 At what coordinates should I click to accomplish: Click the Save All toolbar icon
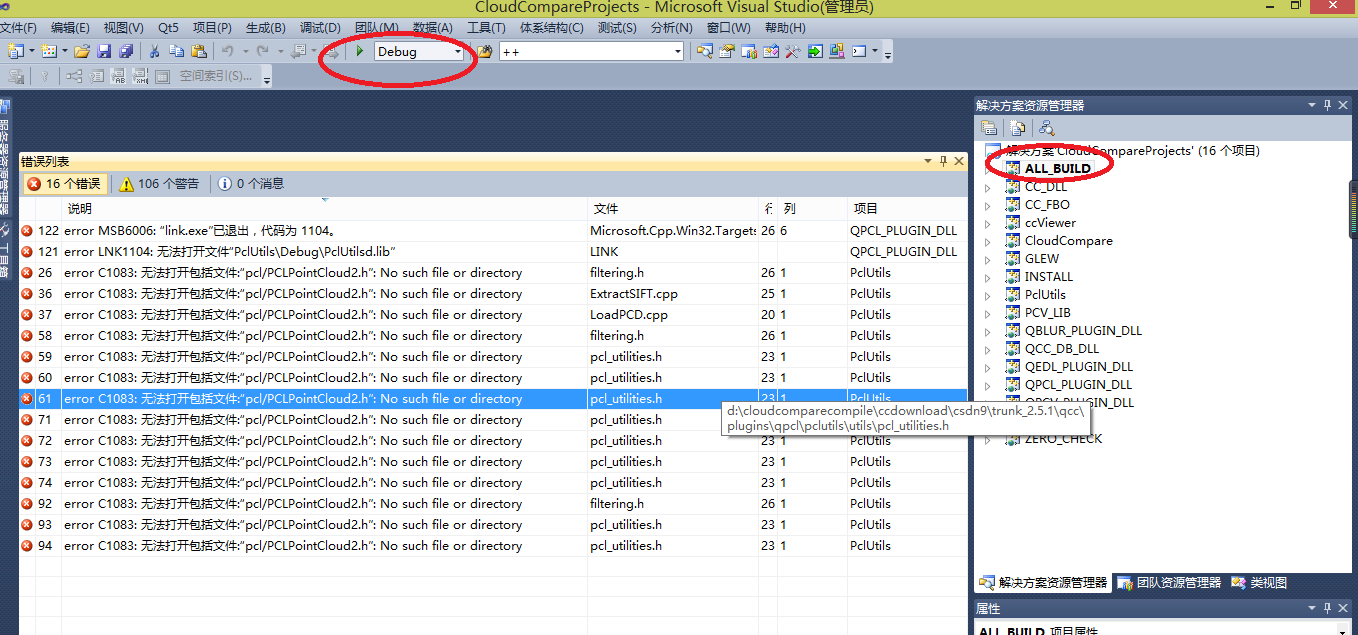(x=126, y=51)
